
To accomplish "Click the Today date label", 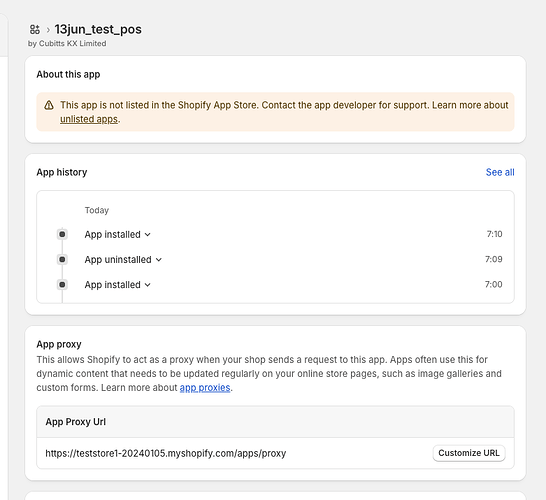I will pos(97,210).
